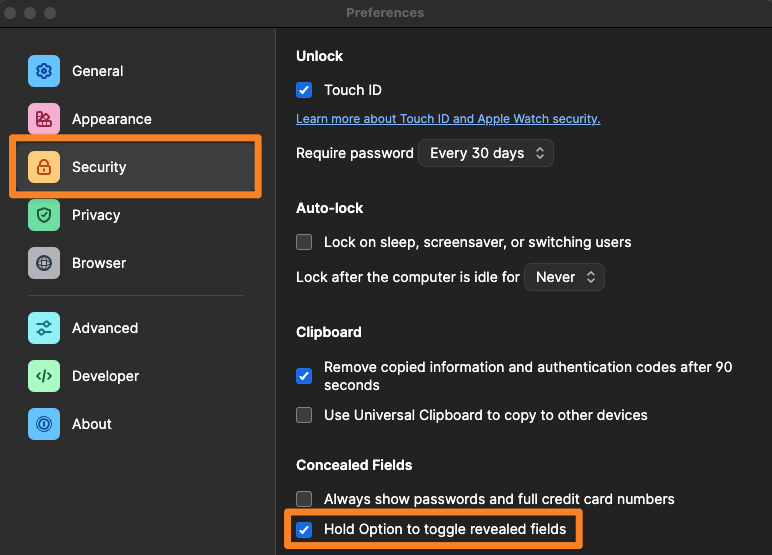This screenshot has height=555, width=772.
Task: Click the Advanced sliders icon
Action: tap(44, 328)
